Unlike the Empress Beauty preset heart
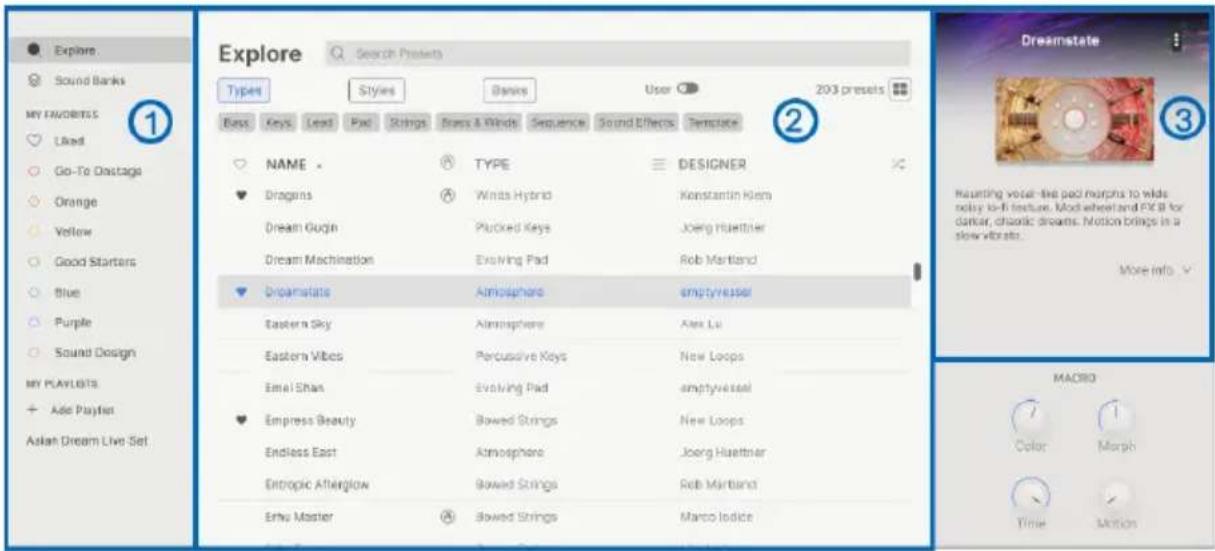This screenshot has height=551, width=1215. pyautogui.click(x=240, y=421)
